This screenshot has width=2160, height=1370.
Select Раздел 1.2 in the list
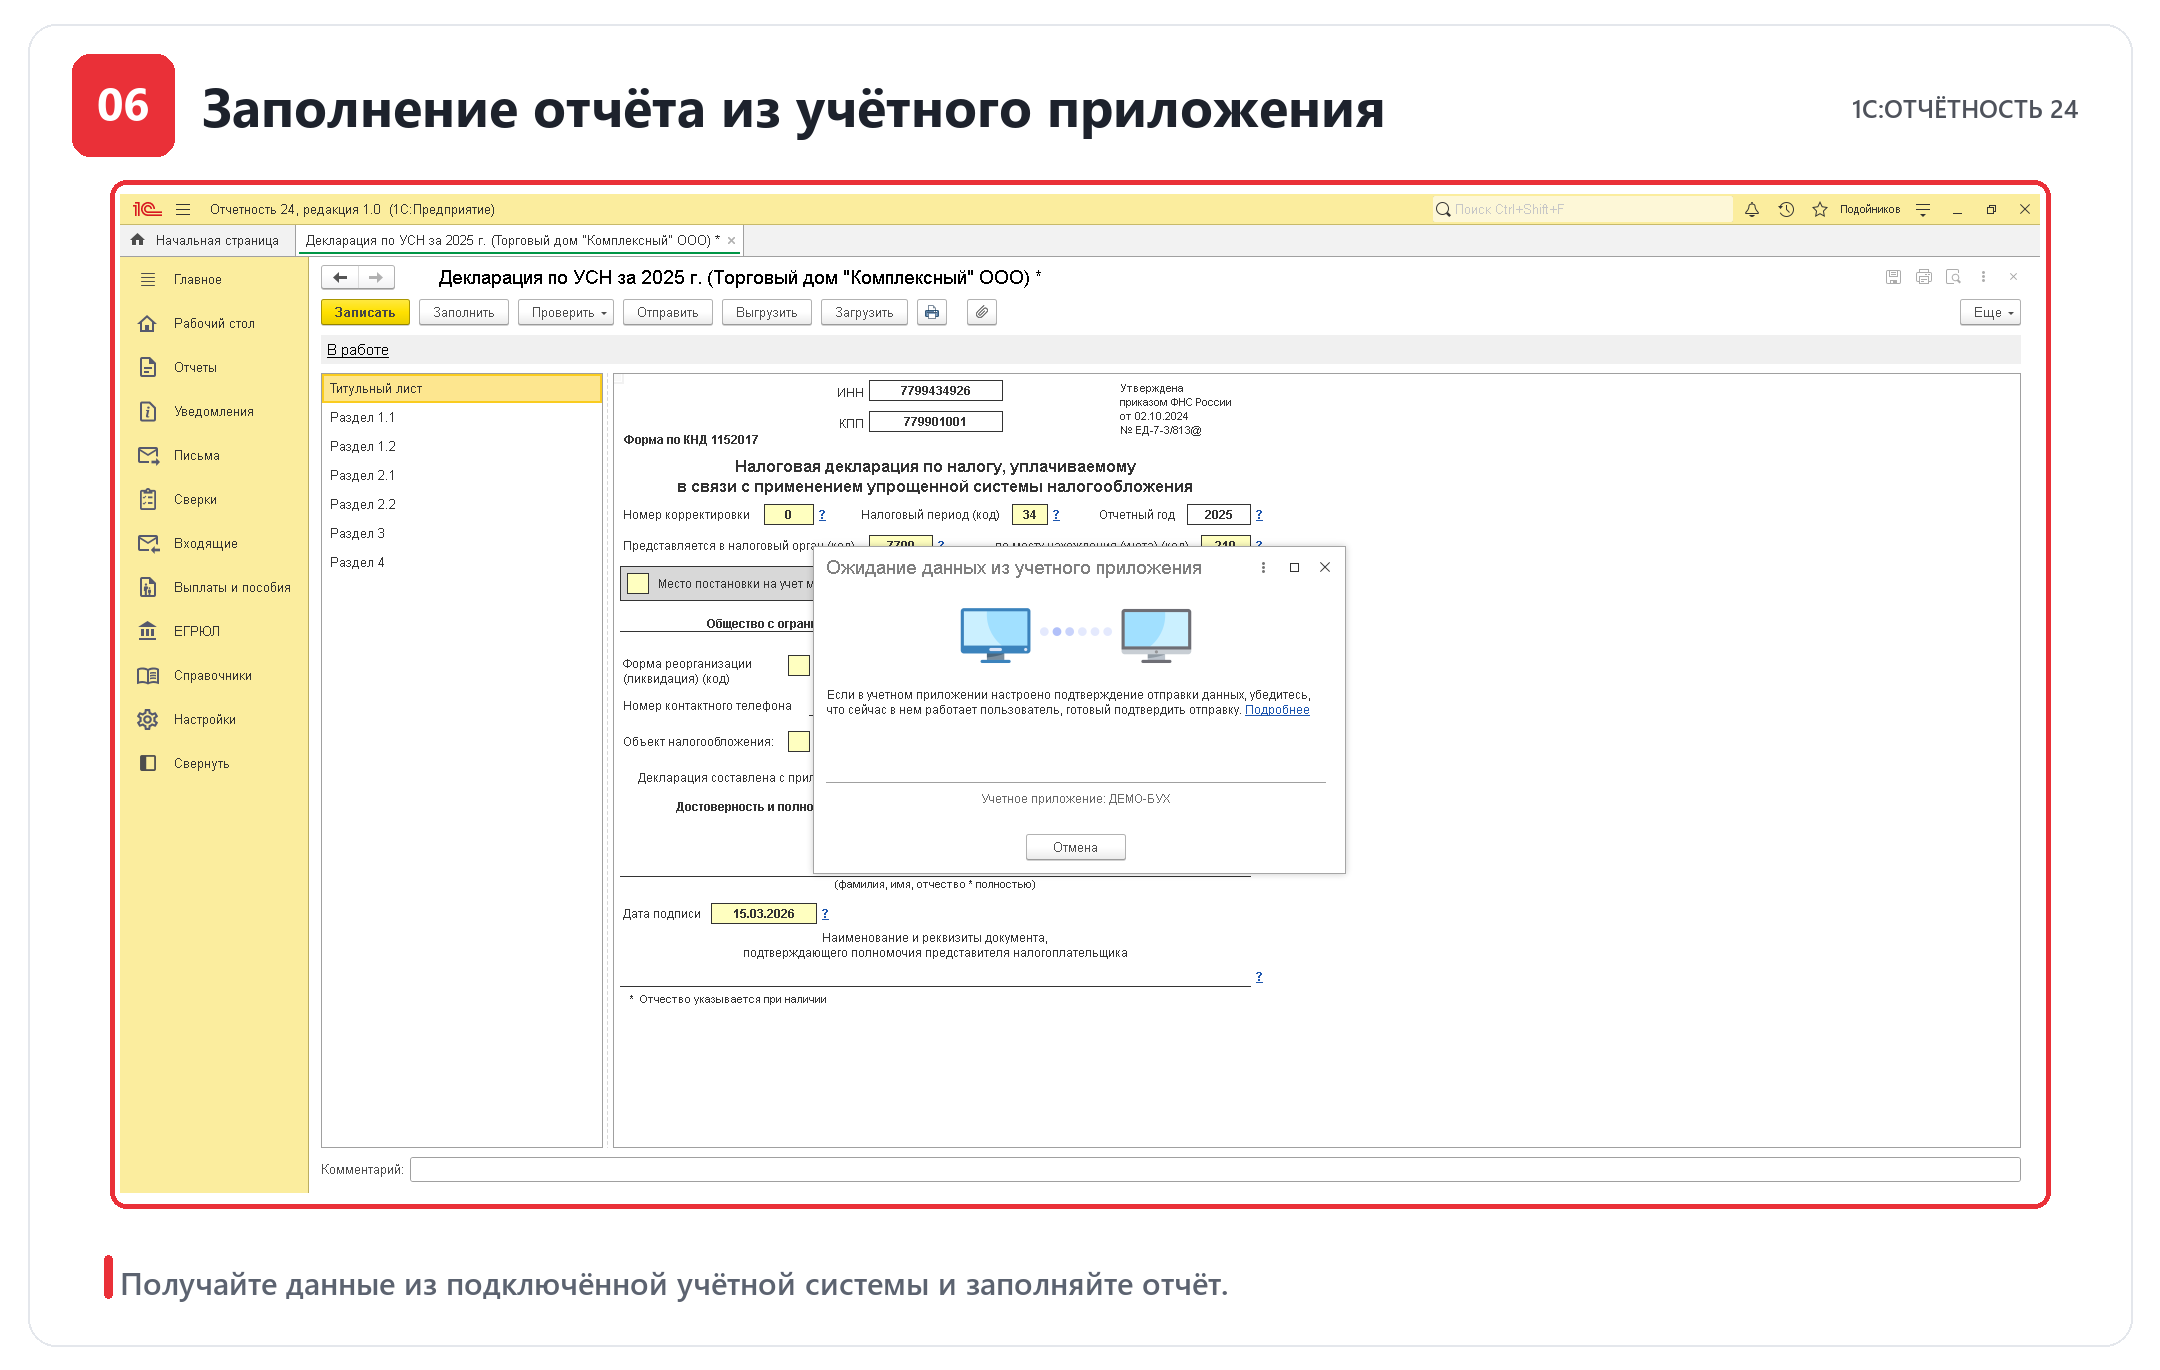point(461,446)
